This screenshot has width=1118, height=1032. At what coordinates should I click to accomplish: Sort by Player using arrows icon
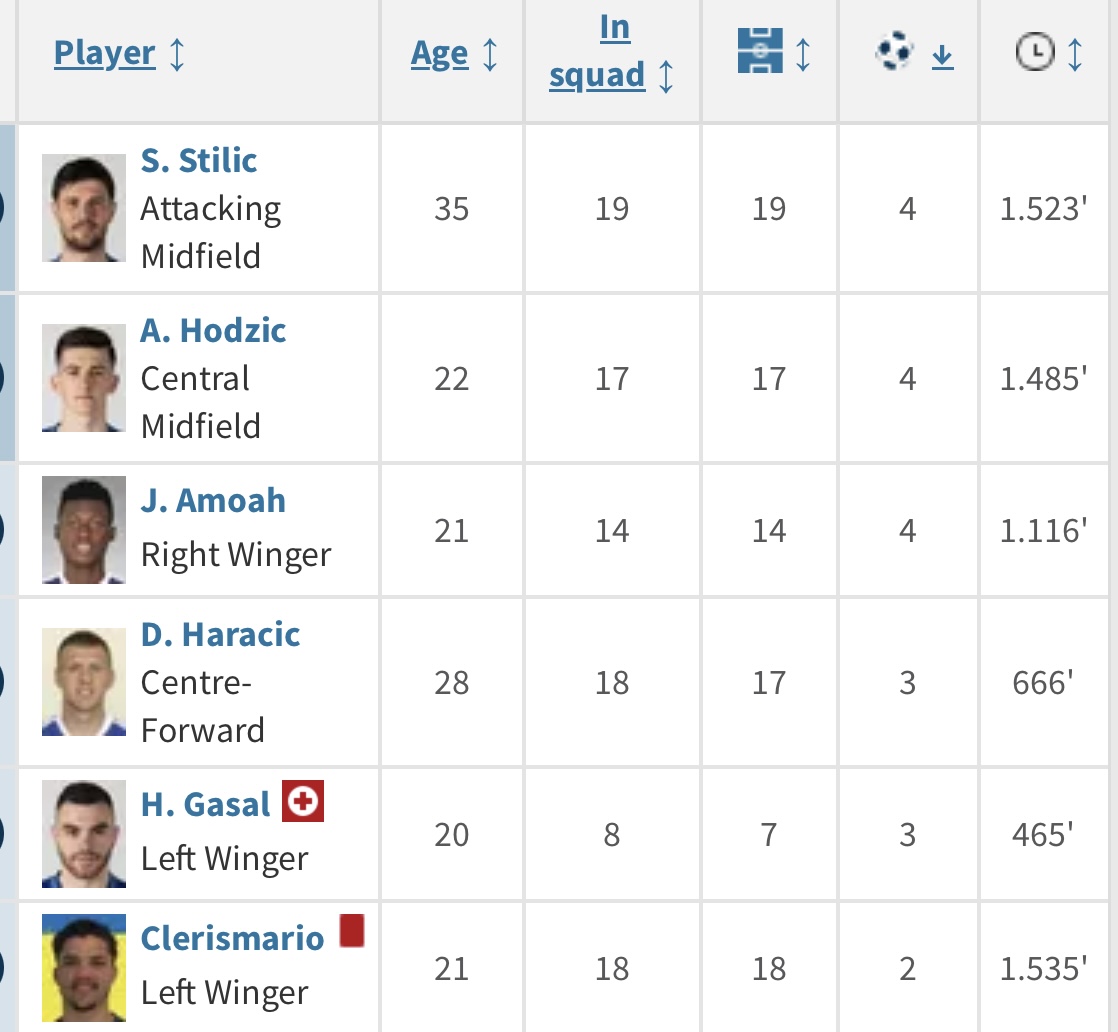(177, 53)
